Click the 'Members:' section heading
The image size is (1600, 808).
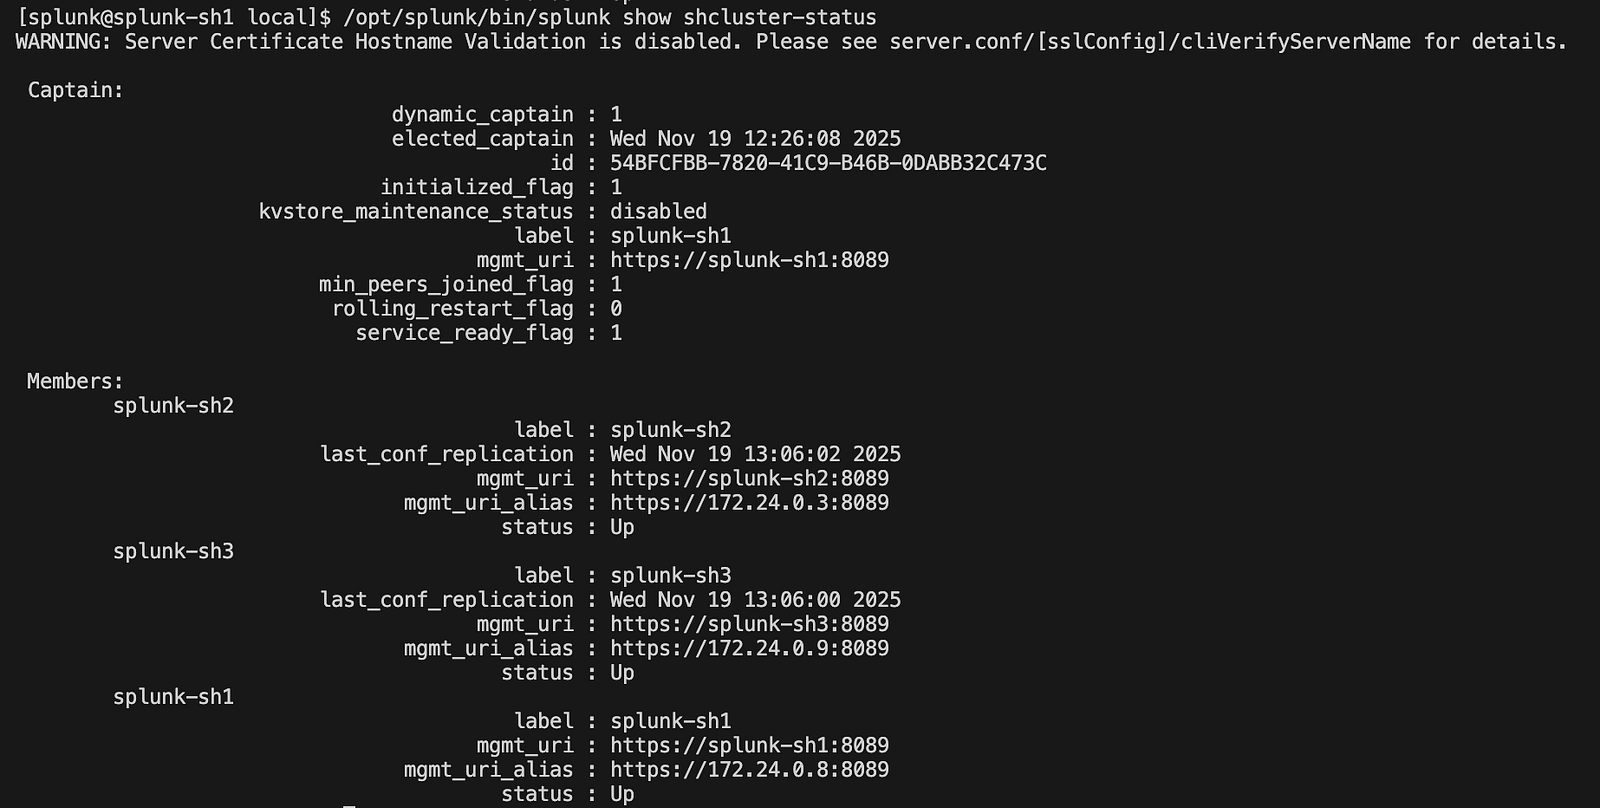[x=76, y=381]
